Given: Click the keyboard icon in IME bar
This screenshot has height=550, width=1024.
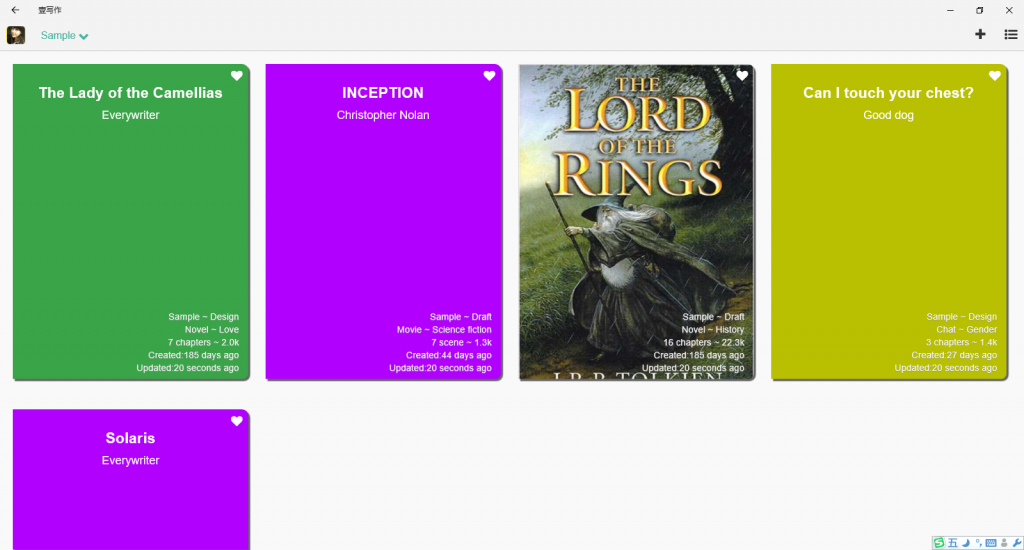Looking at the screenshot, I should (991, 543).
